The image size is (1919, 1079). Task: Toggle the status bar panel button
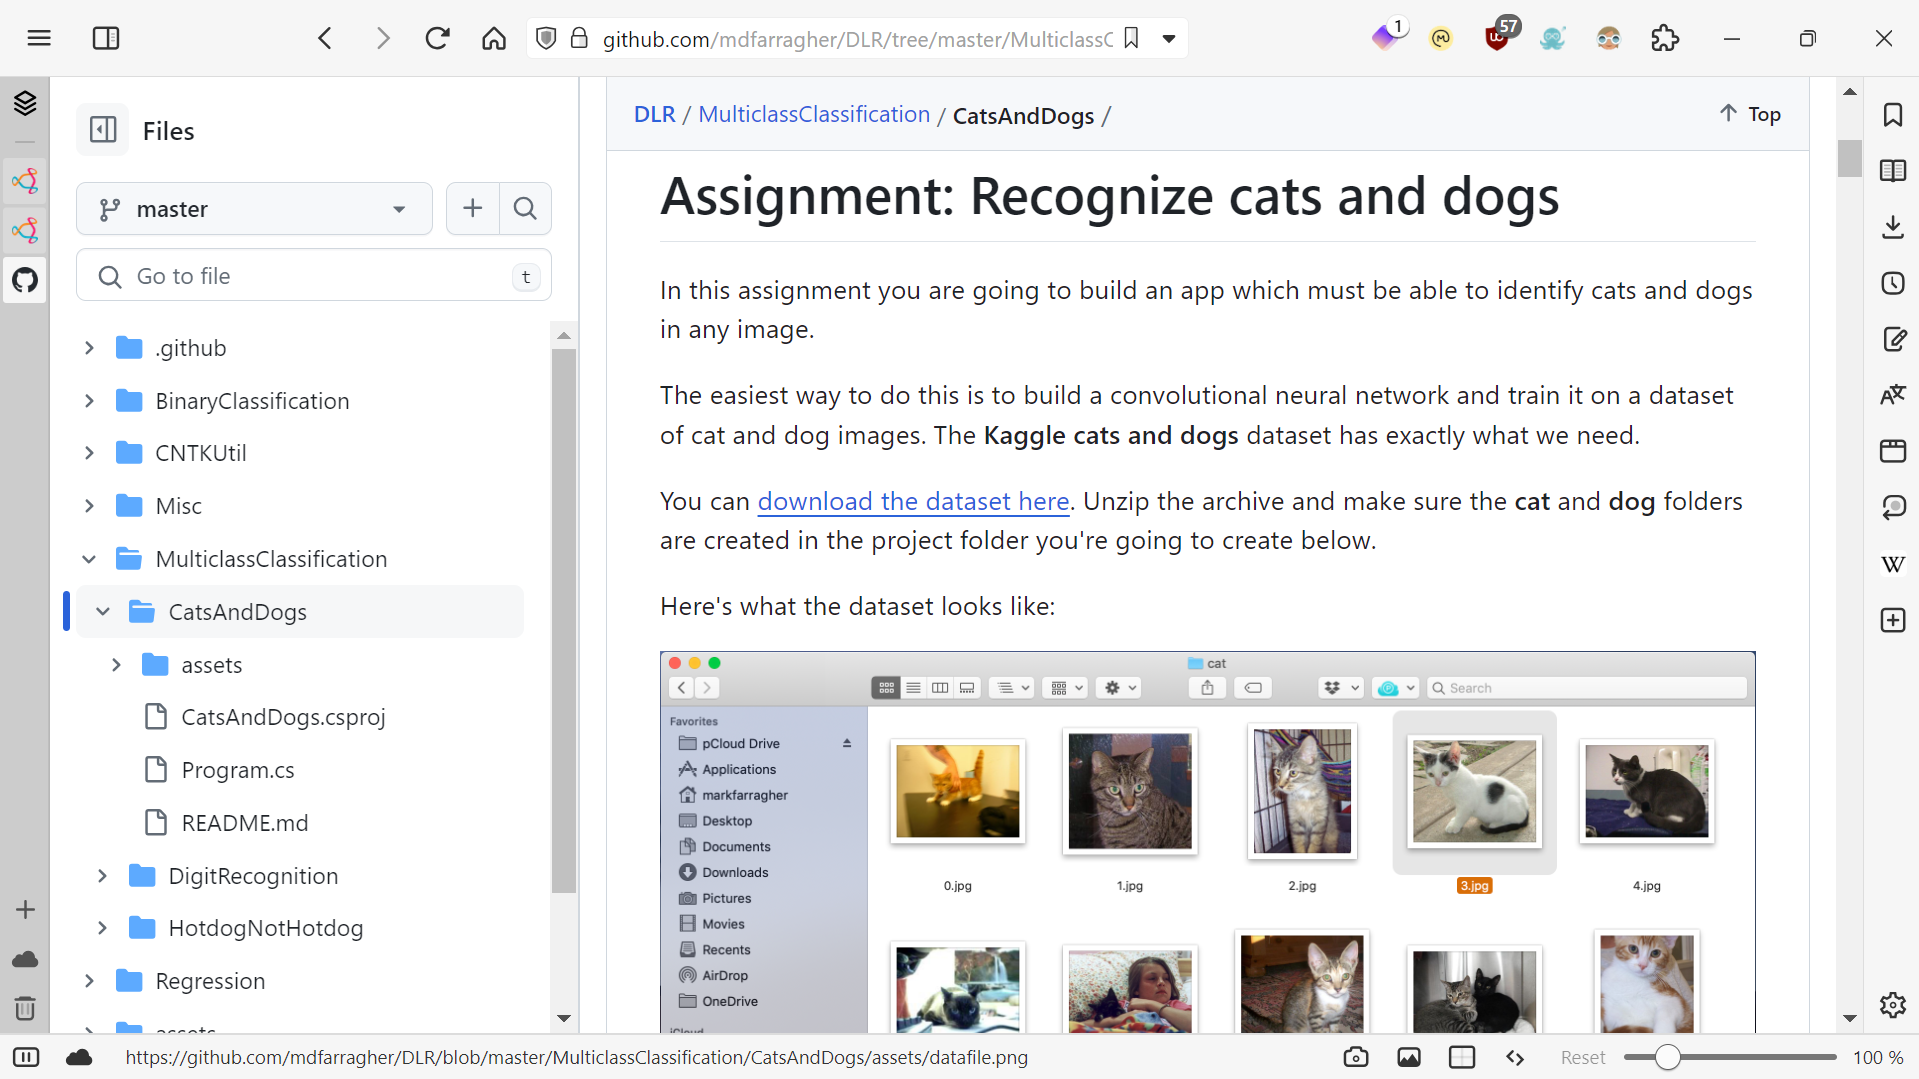pyautogui.click(x=26, y=1057)
